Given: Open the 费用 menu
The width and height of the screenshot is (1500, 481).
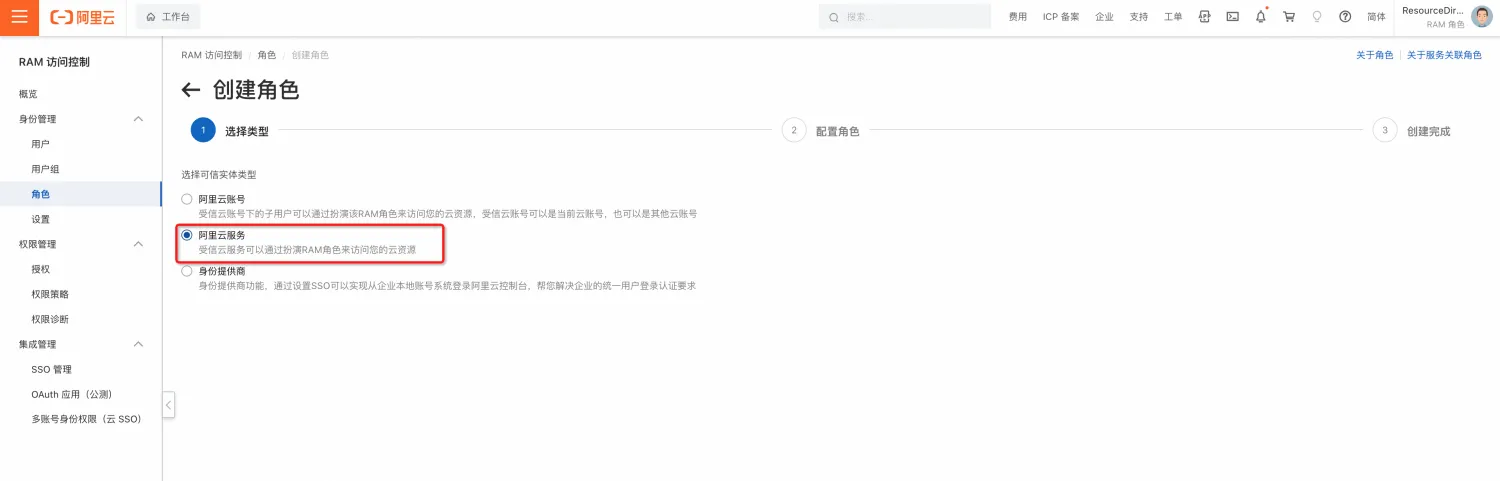Looking at the screenshot, I should coord(1018,17).
